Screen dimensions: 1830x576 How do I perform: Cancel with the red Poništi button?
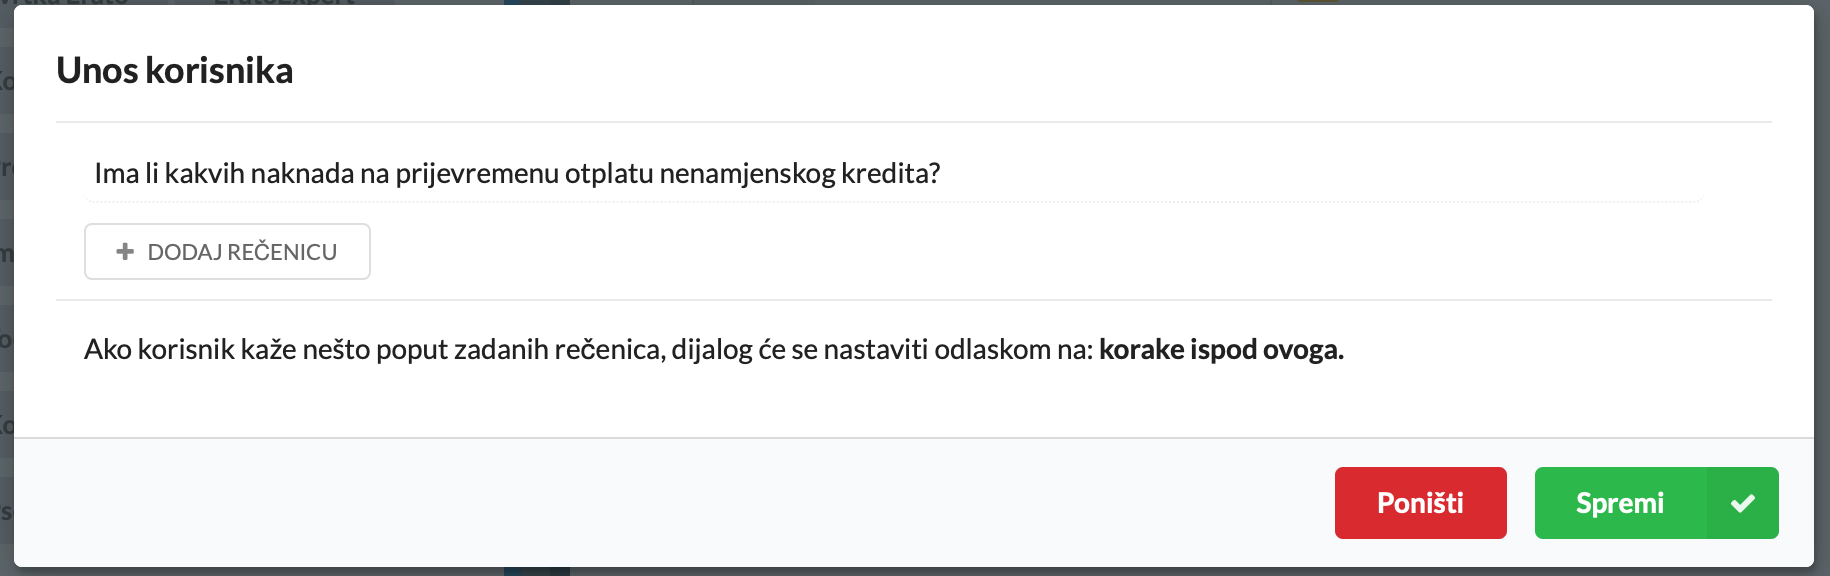click(x=1420, y=503)
